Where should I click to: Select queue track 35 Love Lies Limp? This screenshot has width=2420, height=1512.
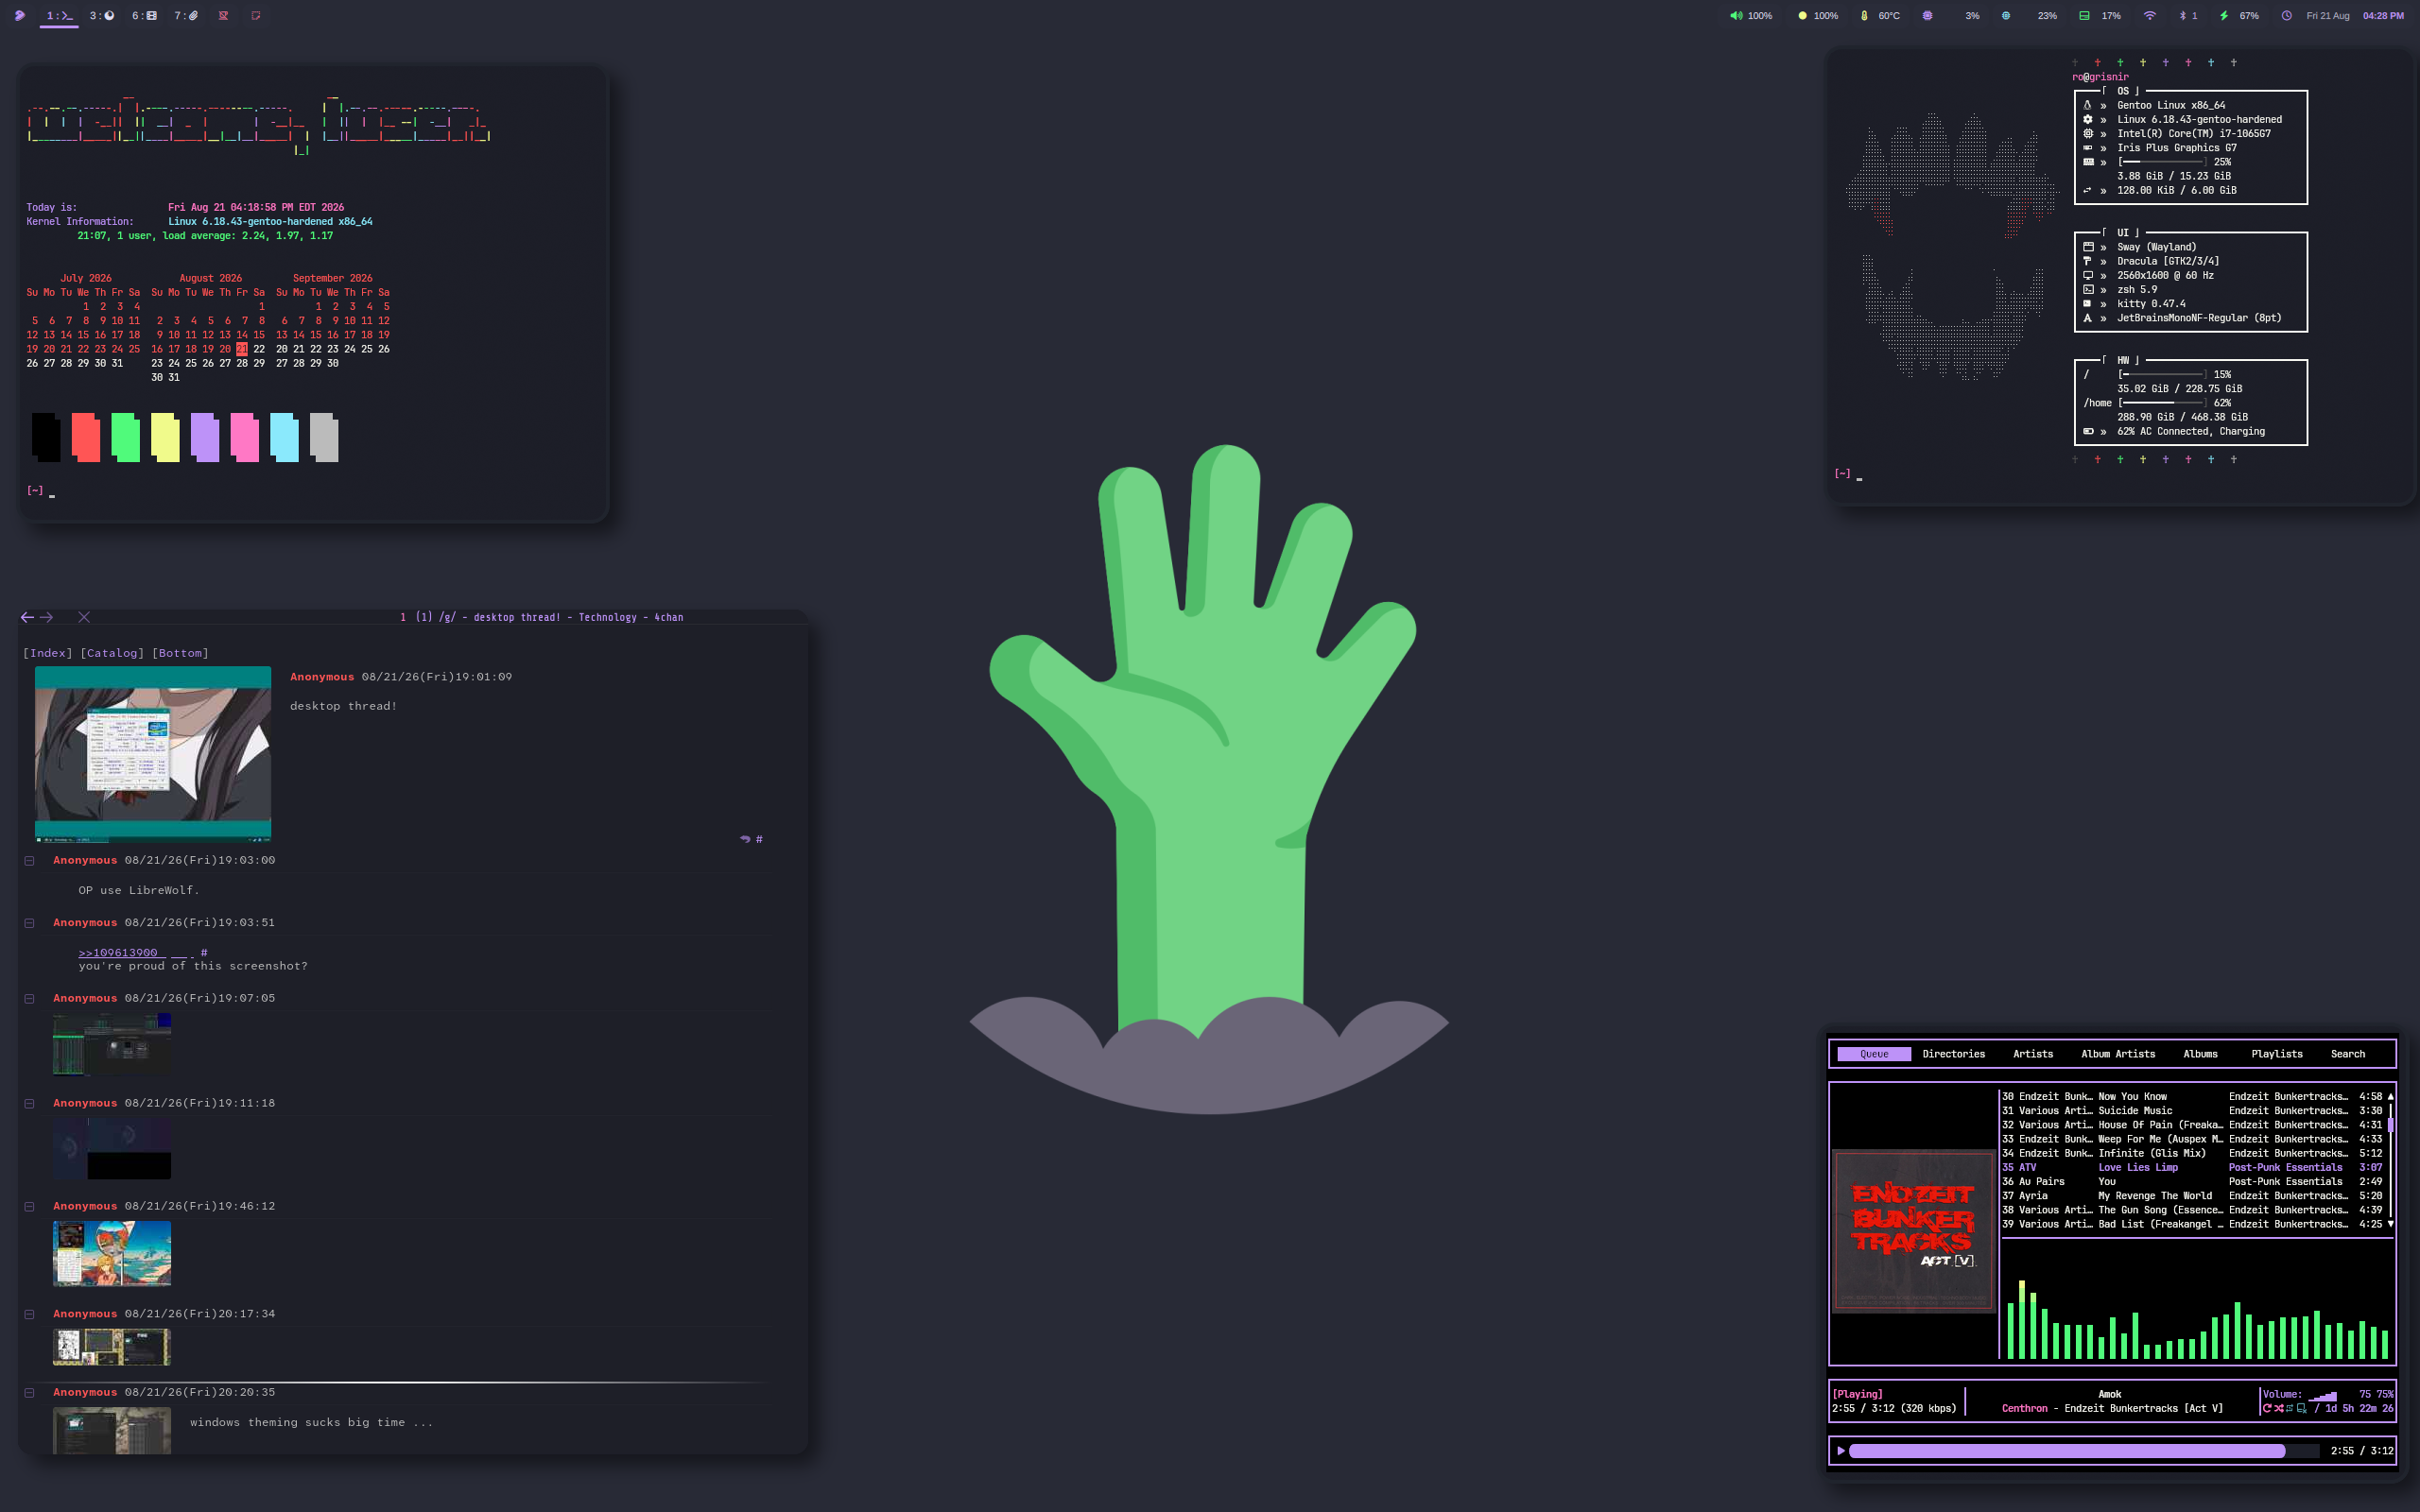coord(2192,1168)
